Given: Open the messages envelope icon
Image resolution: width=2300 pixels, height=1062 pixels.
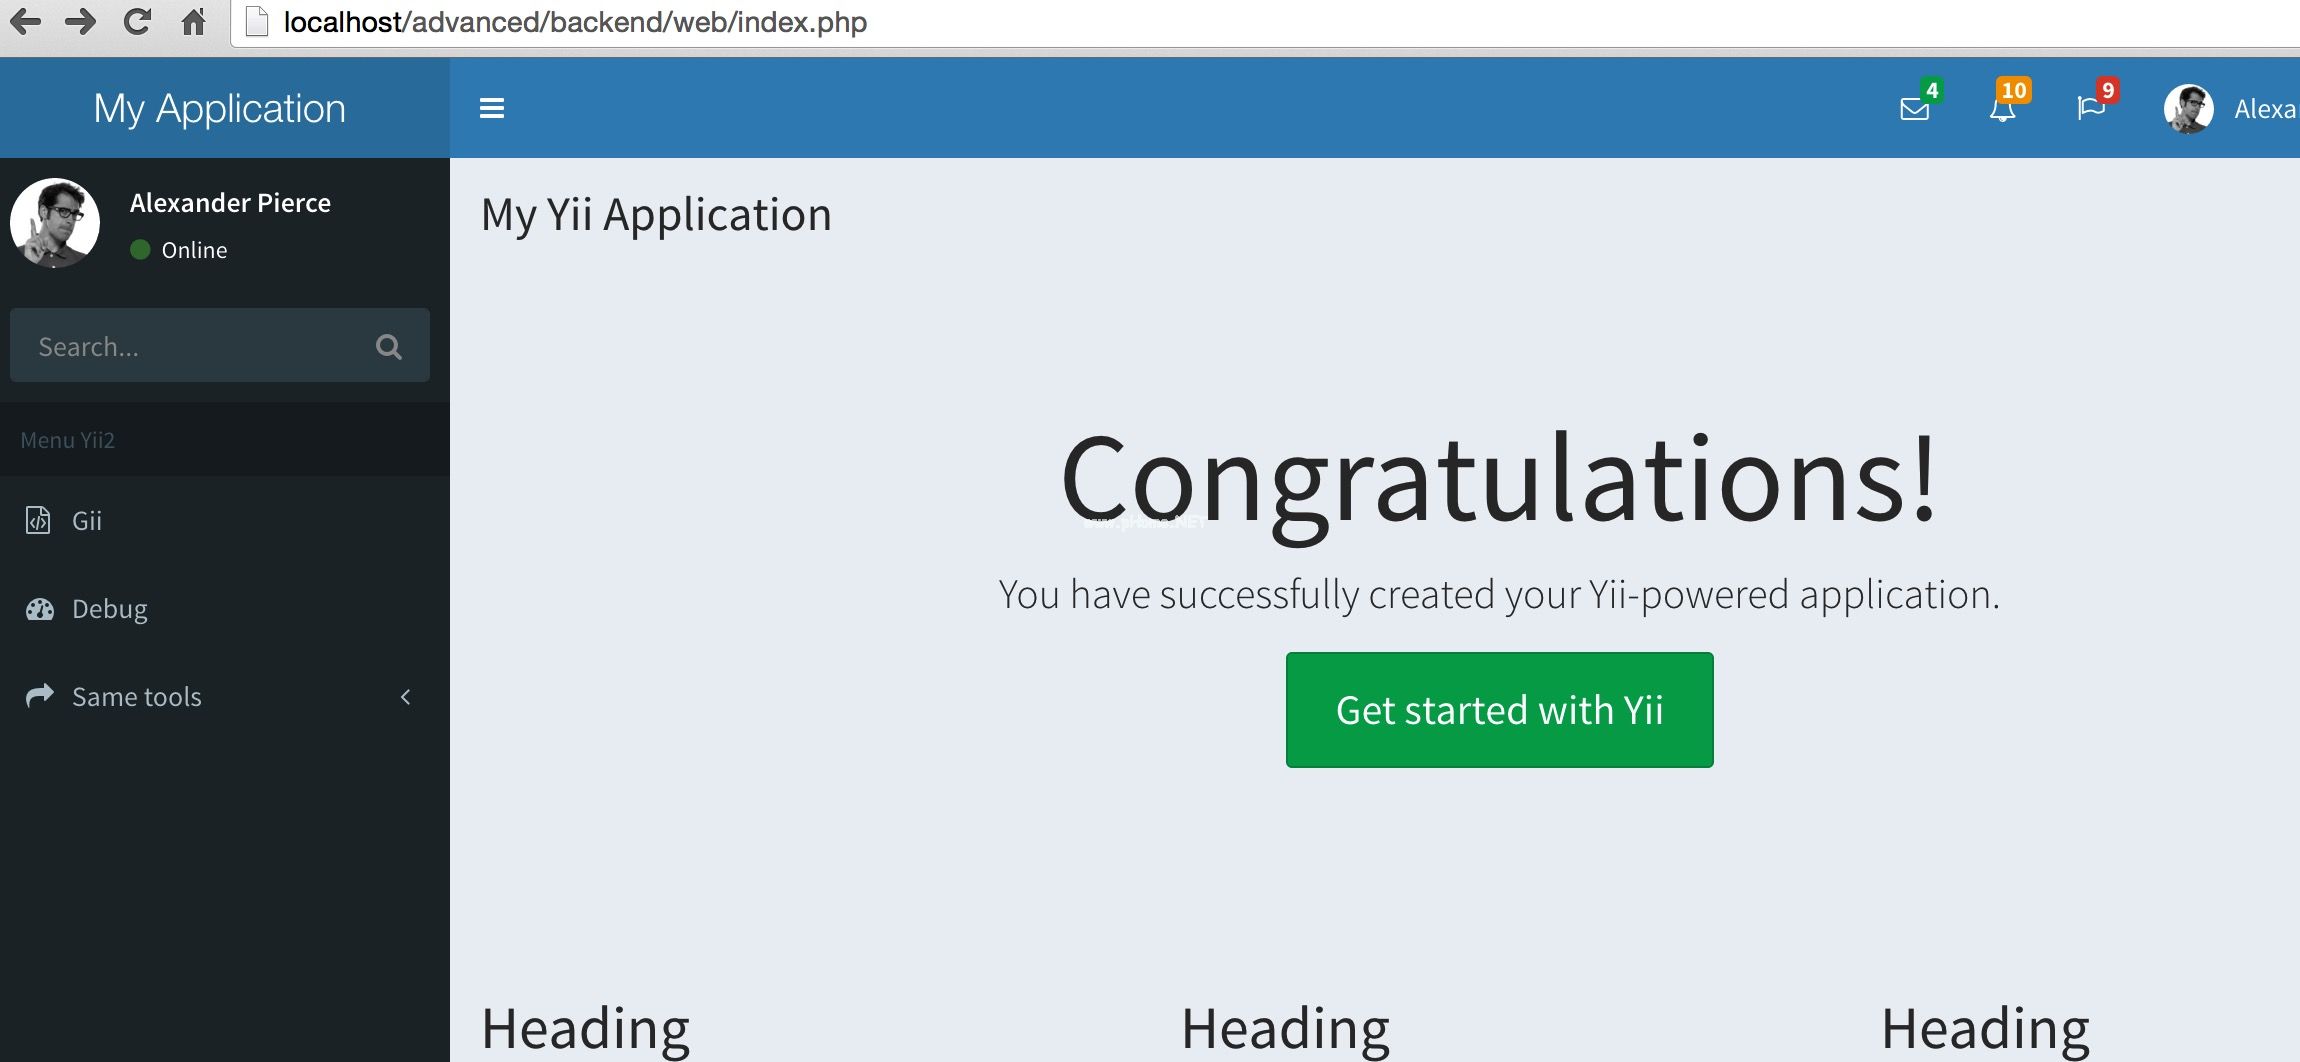Looking at the screenshot, I should [x=1914, y=109].
